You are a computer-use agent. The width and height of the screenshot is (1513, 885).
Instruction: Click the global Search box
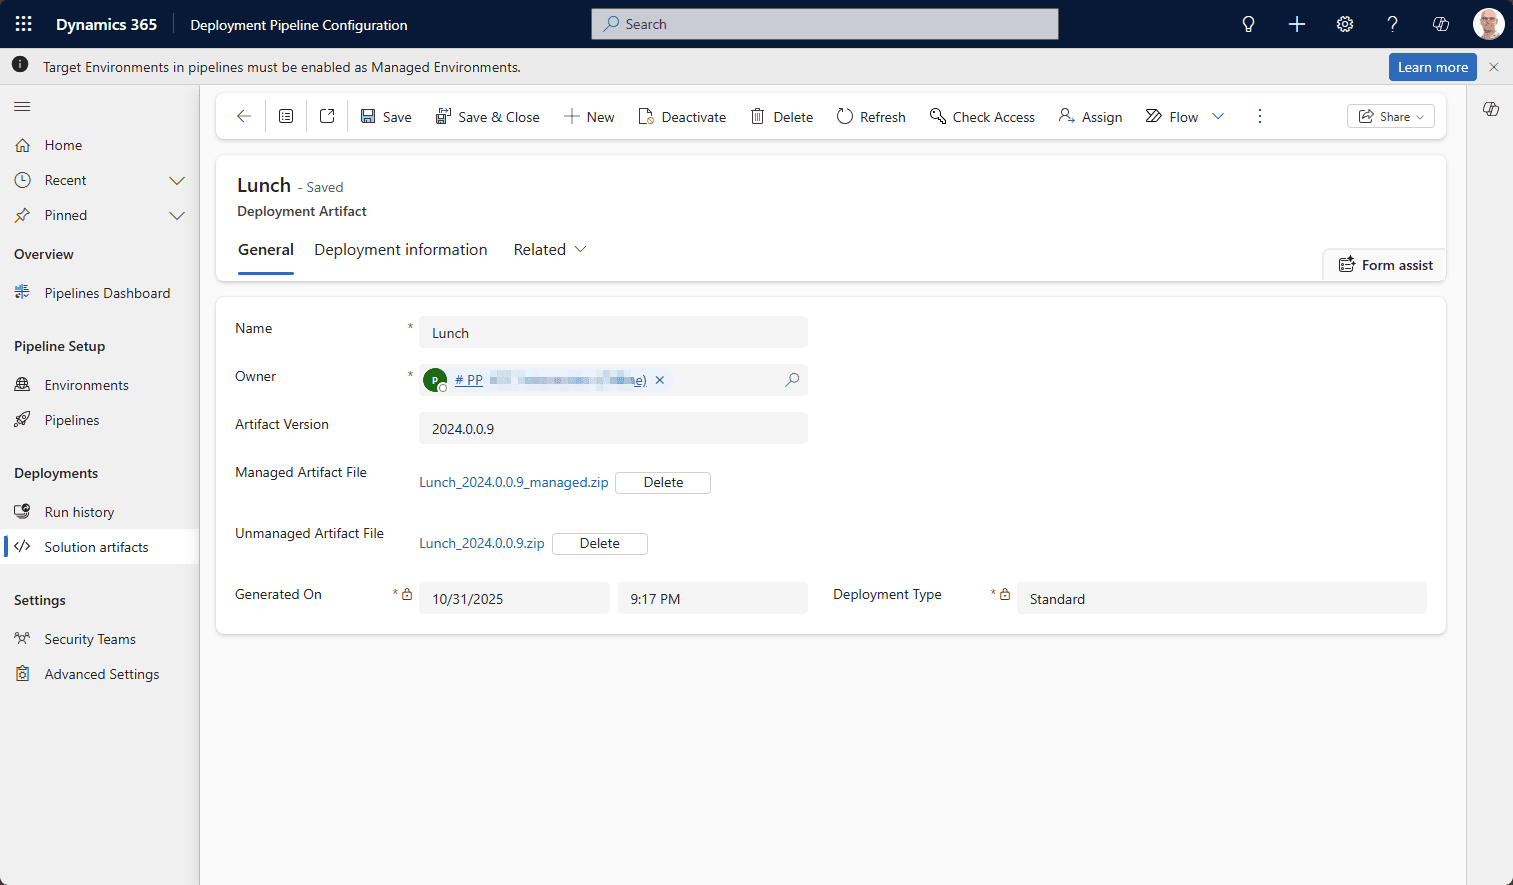point(825,24)
